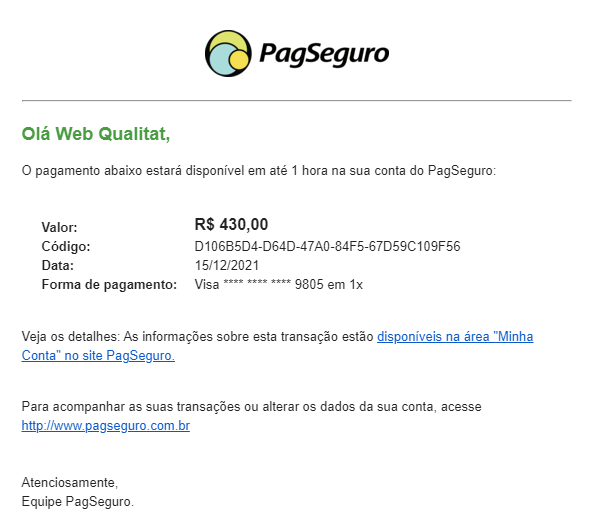Click the PagSeguro wordmark in the header
The image size is (607, 519).
point(324,54)
